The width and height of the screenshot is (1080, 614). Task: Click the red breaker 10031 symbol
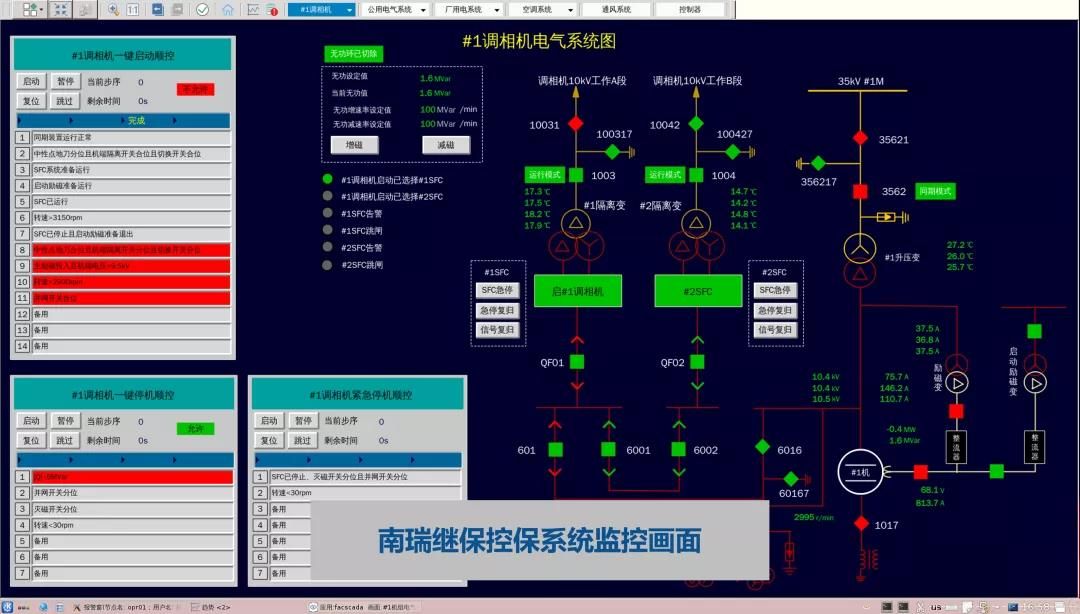click(575, 124)
